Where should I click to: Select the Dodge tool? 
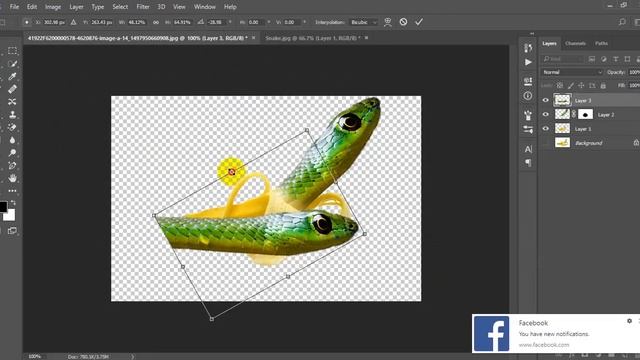13,153
